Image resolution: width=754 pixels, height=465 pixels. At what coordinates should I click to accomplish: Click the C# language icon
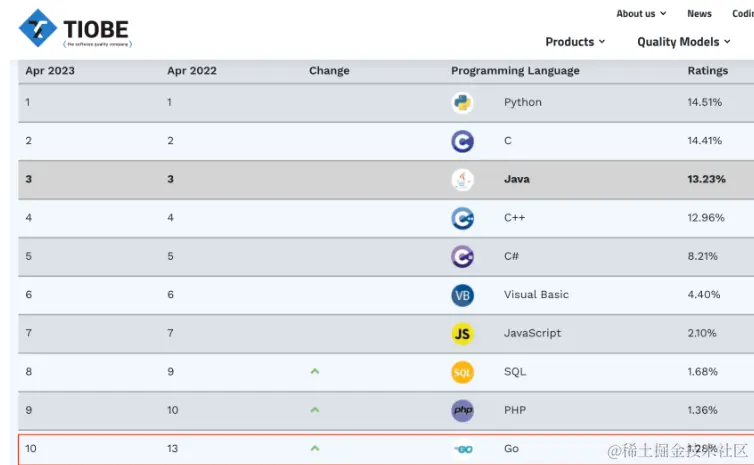462,257
